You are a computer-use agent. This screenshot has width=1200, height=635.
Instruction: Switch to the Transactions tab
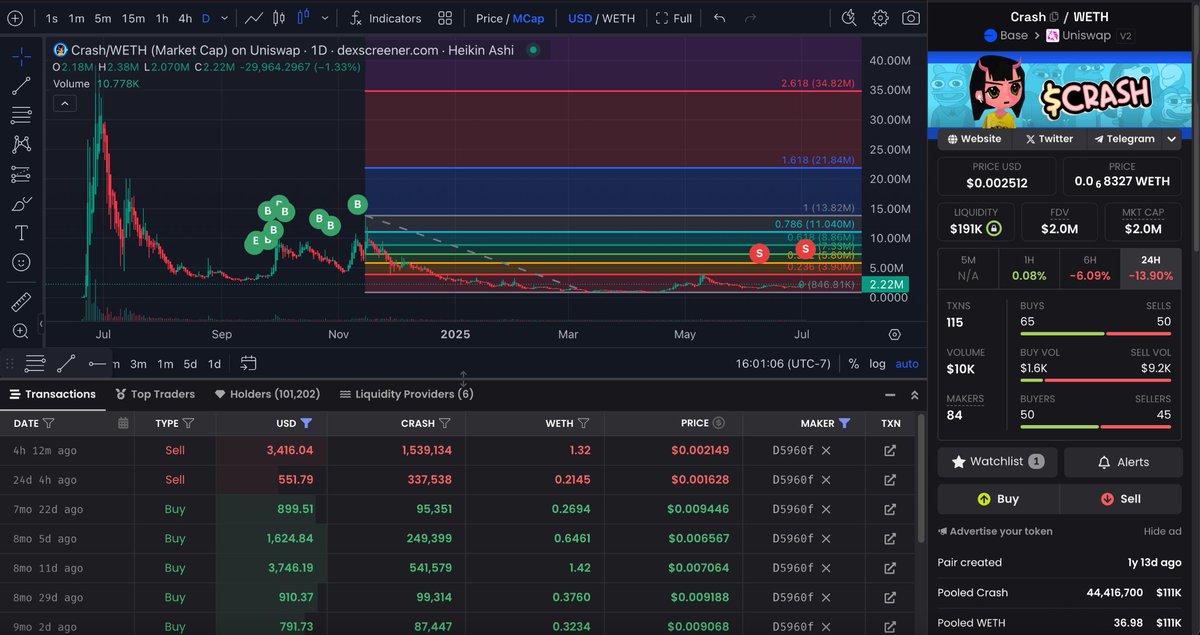[52, 394]
